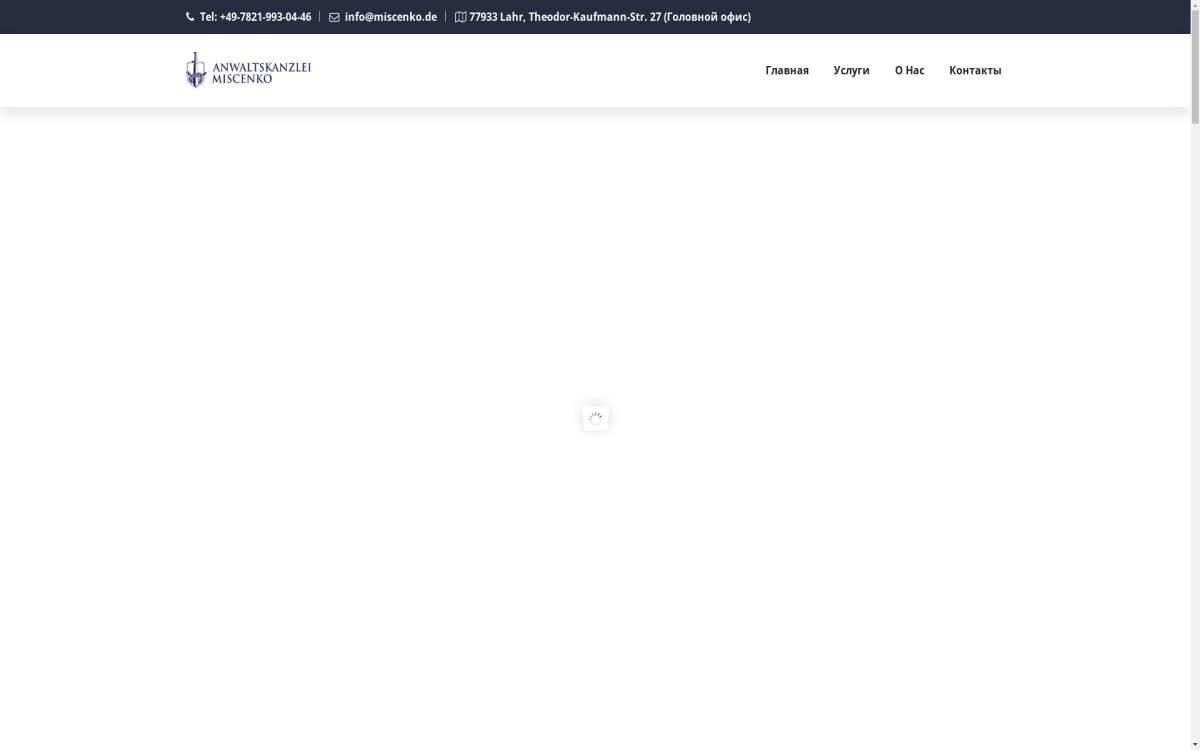Viewport: 1200px width, 750px height.
Task: Click the scrollbar up arrow
Action: [x=1194, y=5]
